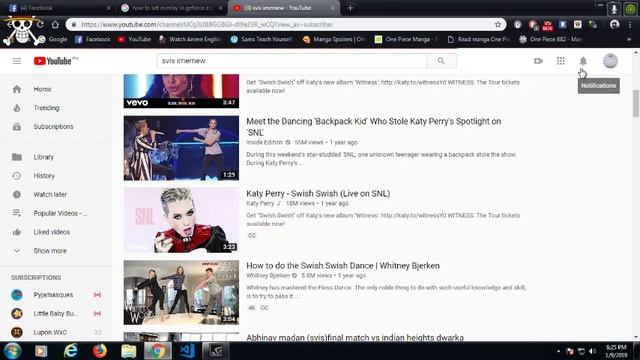Open the create video camera icon
Screen dimensions: 640x360
[x=538, y=61]
